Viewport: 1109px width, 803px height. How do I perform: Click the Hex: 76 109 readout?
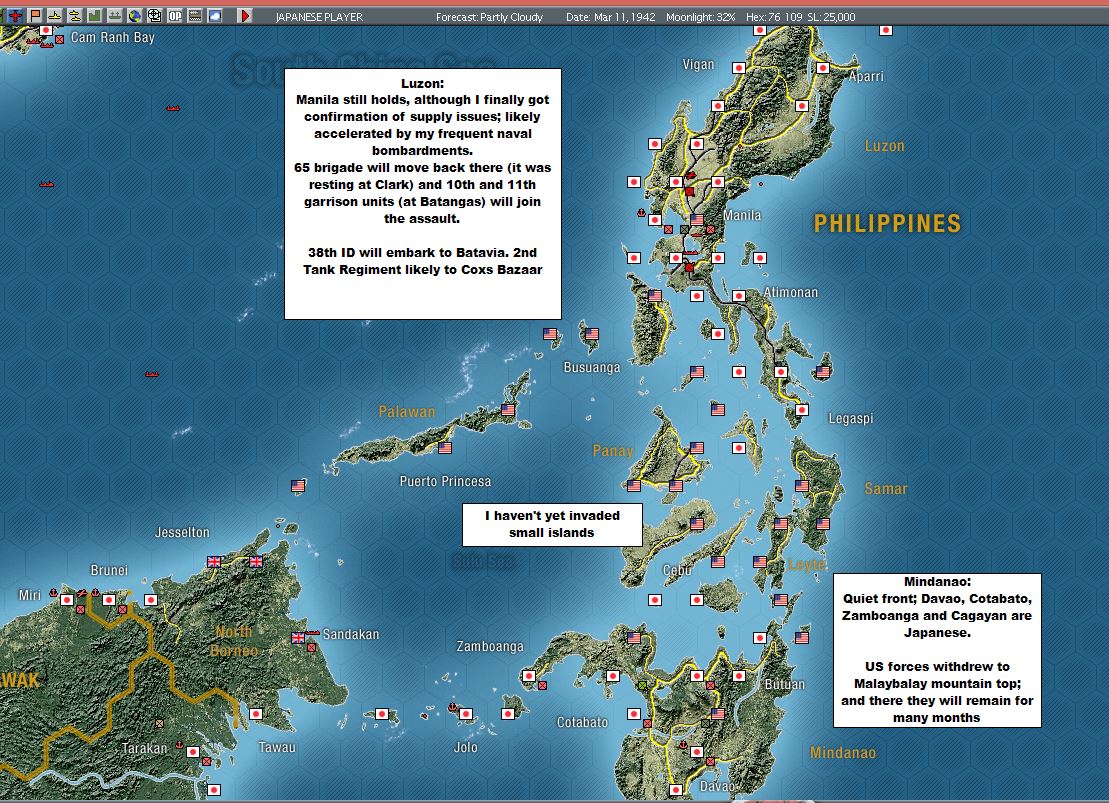click(x=774, y=17)
